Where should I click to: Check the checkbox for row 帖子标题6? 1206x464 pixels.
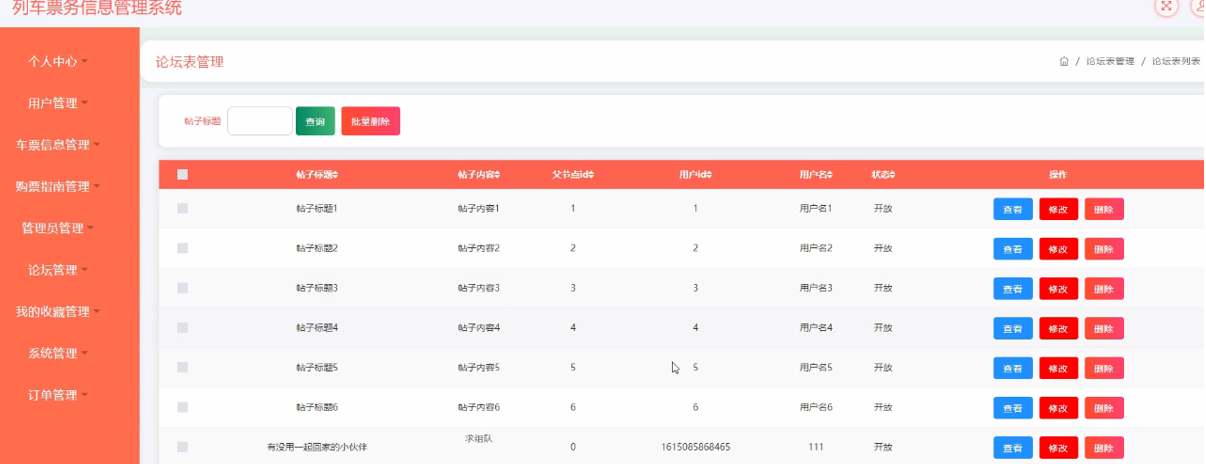pos(182,407)
